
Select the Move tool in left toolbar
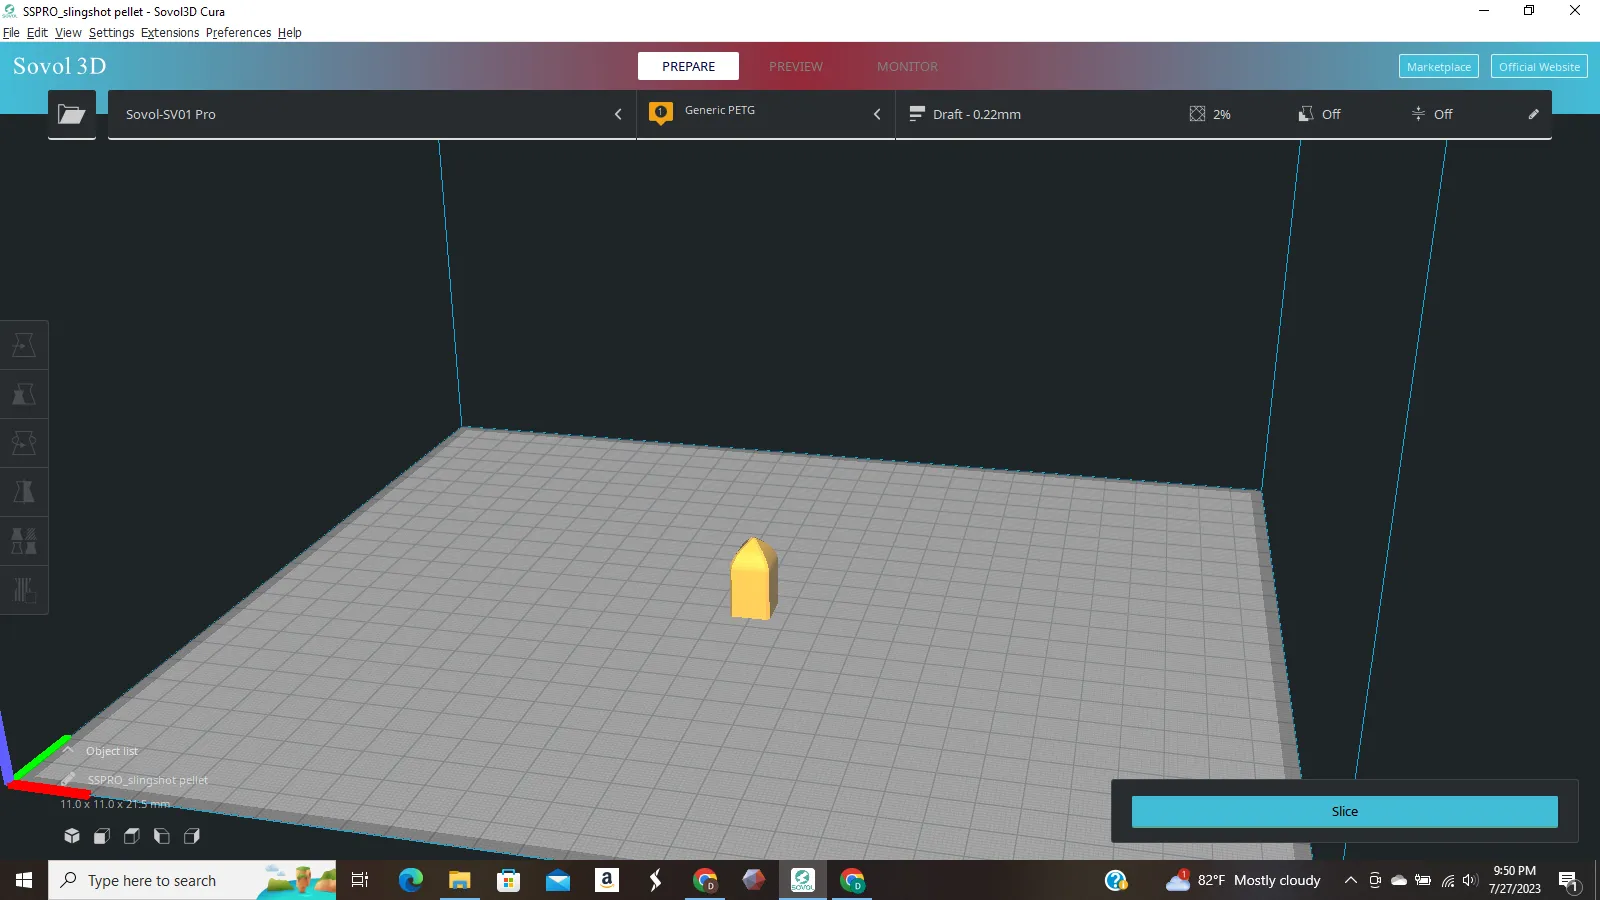pyautogui.click(x=24, y=345)
